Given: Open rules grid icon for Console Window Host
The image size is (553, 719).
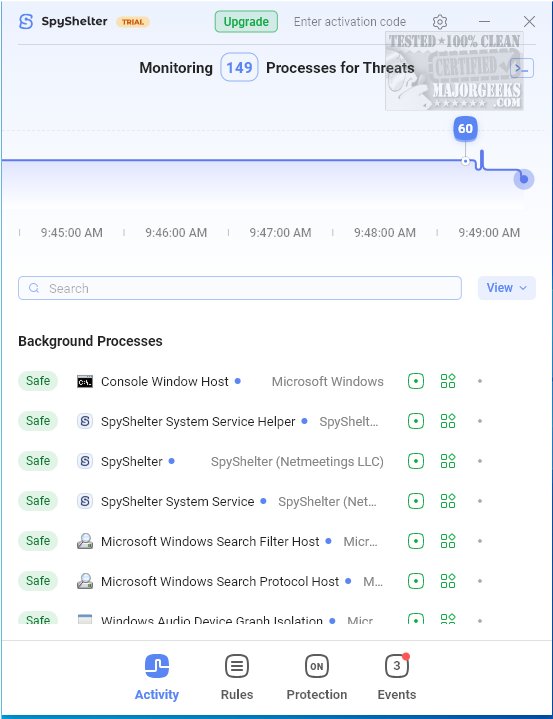Looking at the screenshot, I should 448,381.
